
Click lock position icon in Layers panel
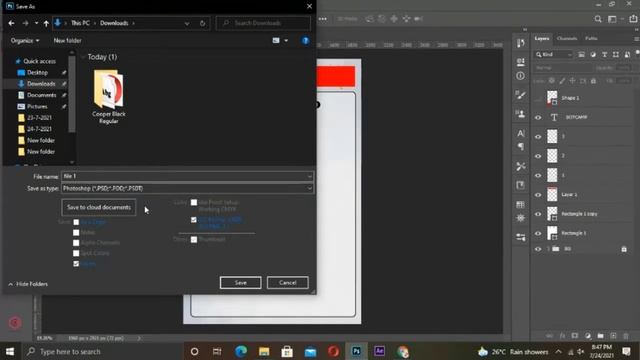pyautogui.click(x=572, y=81)
